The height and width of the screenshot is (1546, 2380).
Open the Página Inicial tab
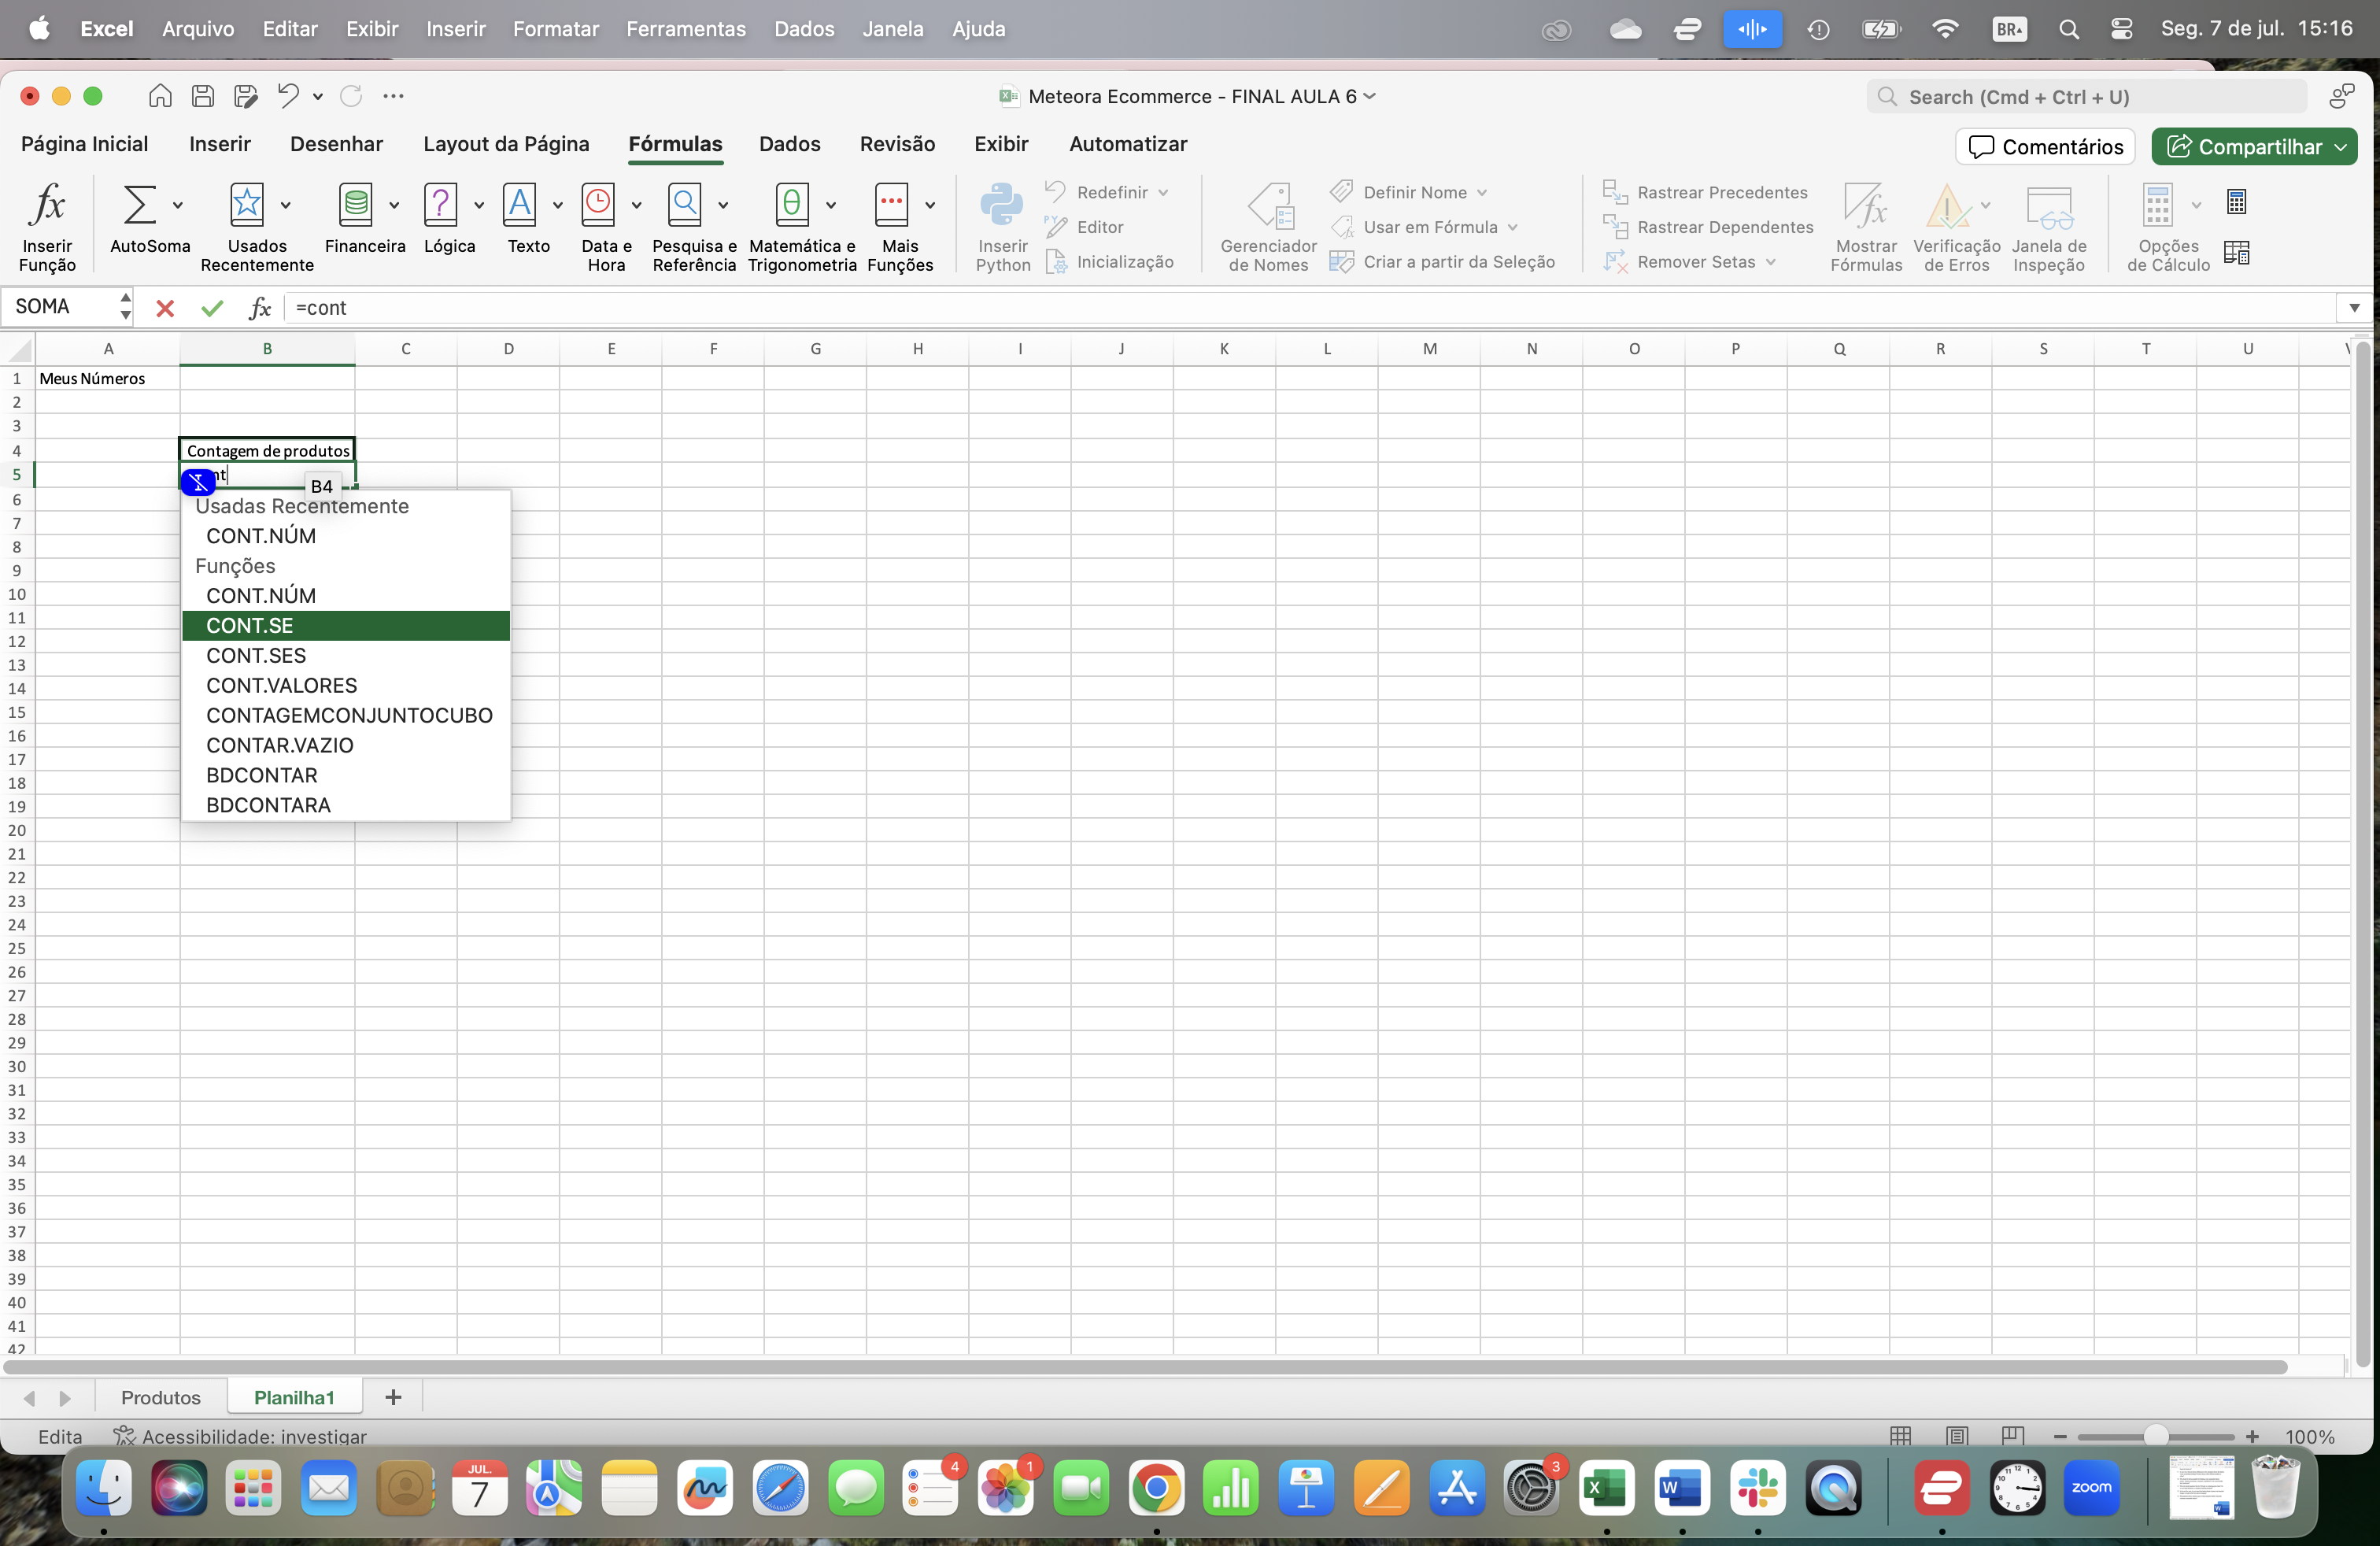[85, 144]
